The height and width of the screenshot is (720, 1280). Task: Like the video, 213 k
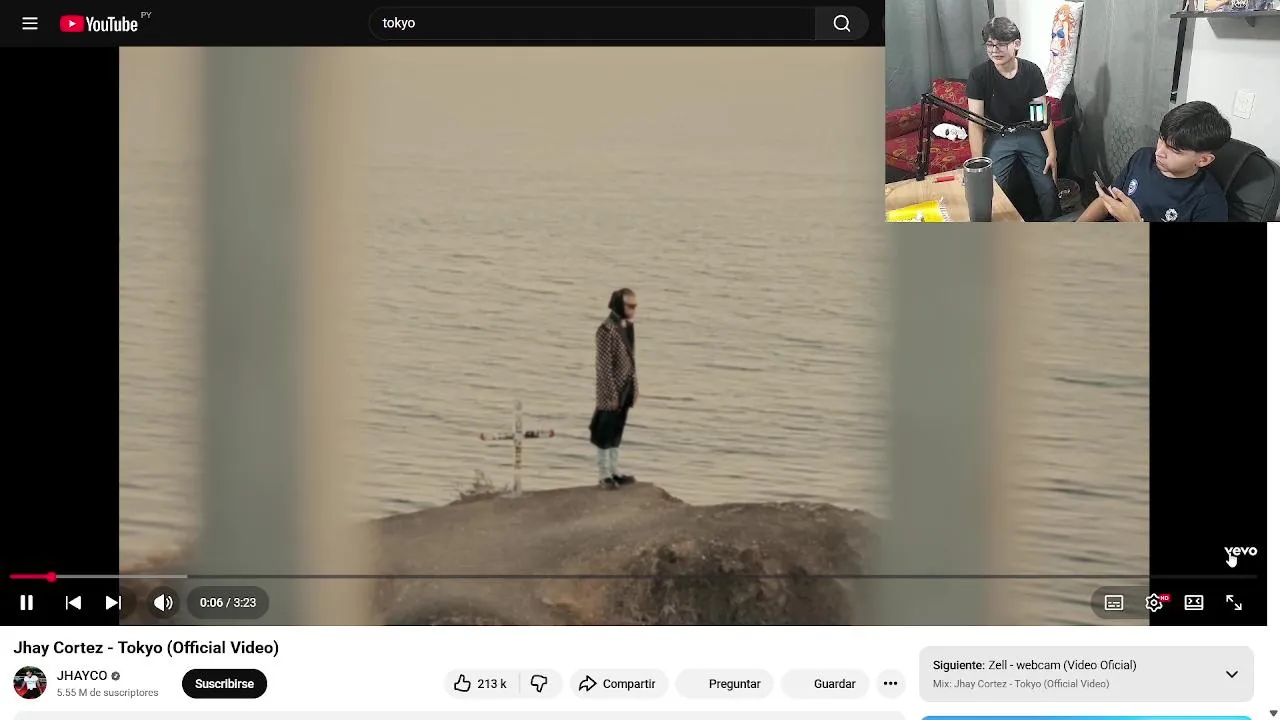(x=480, y=684)
